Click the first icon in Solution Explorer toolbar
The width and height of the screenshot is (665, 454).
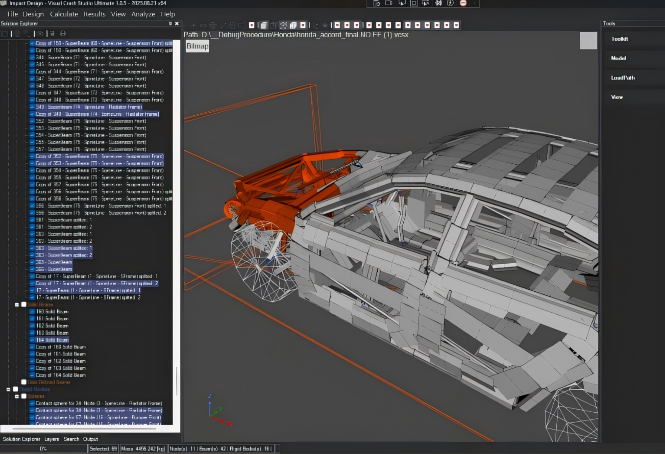coord(6,34)
